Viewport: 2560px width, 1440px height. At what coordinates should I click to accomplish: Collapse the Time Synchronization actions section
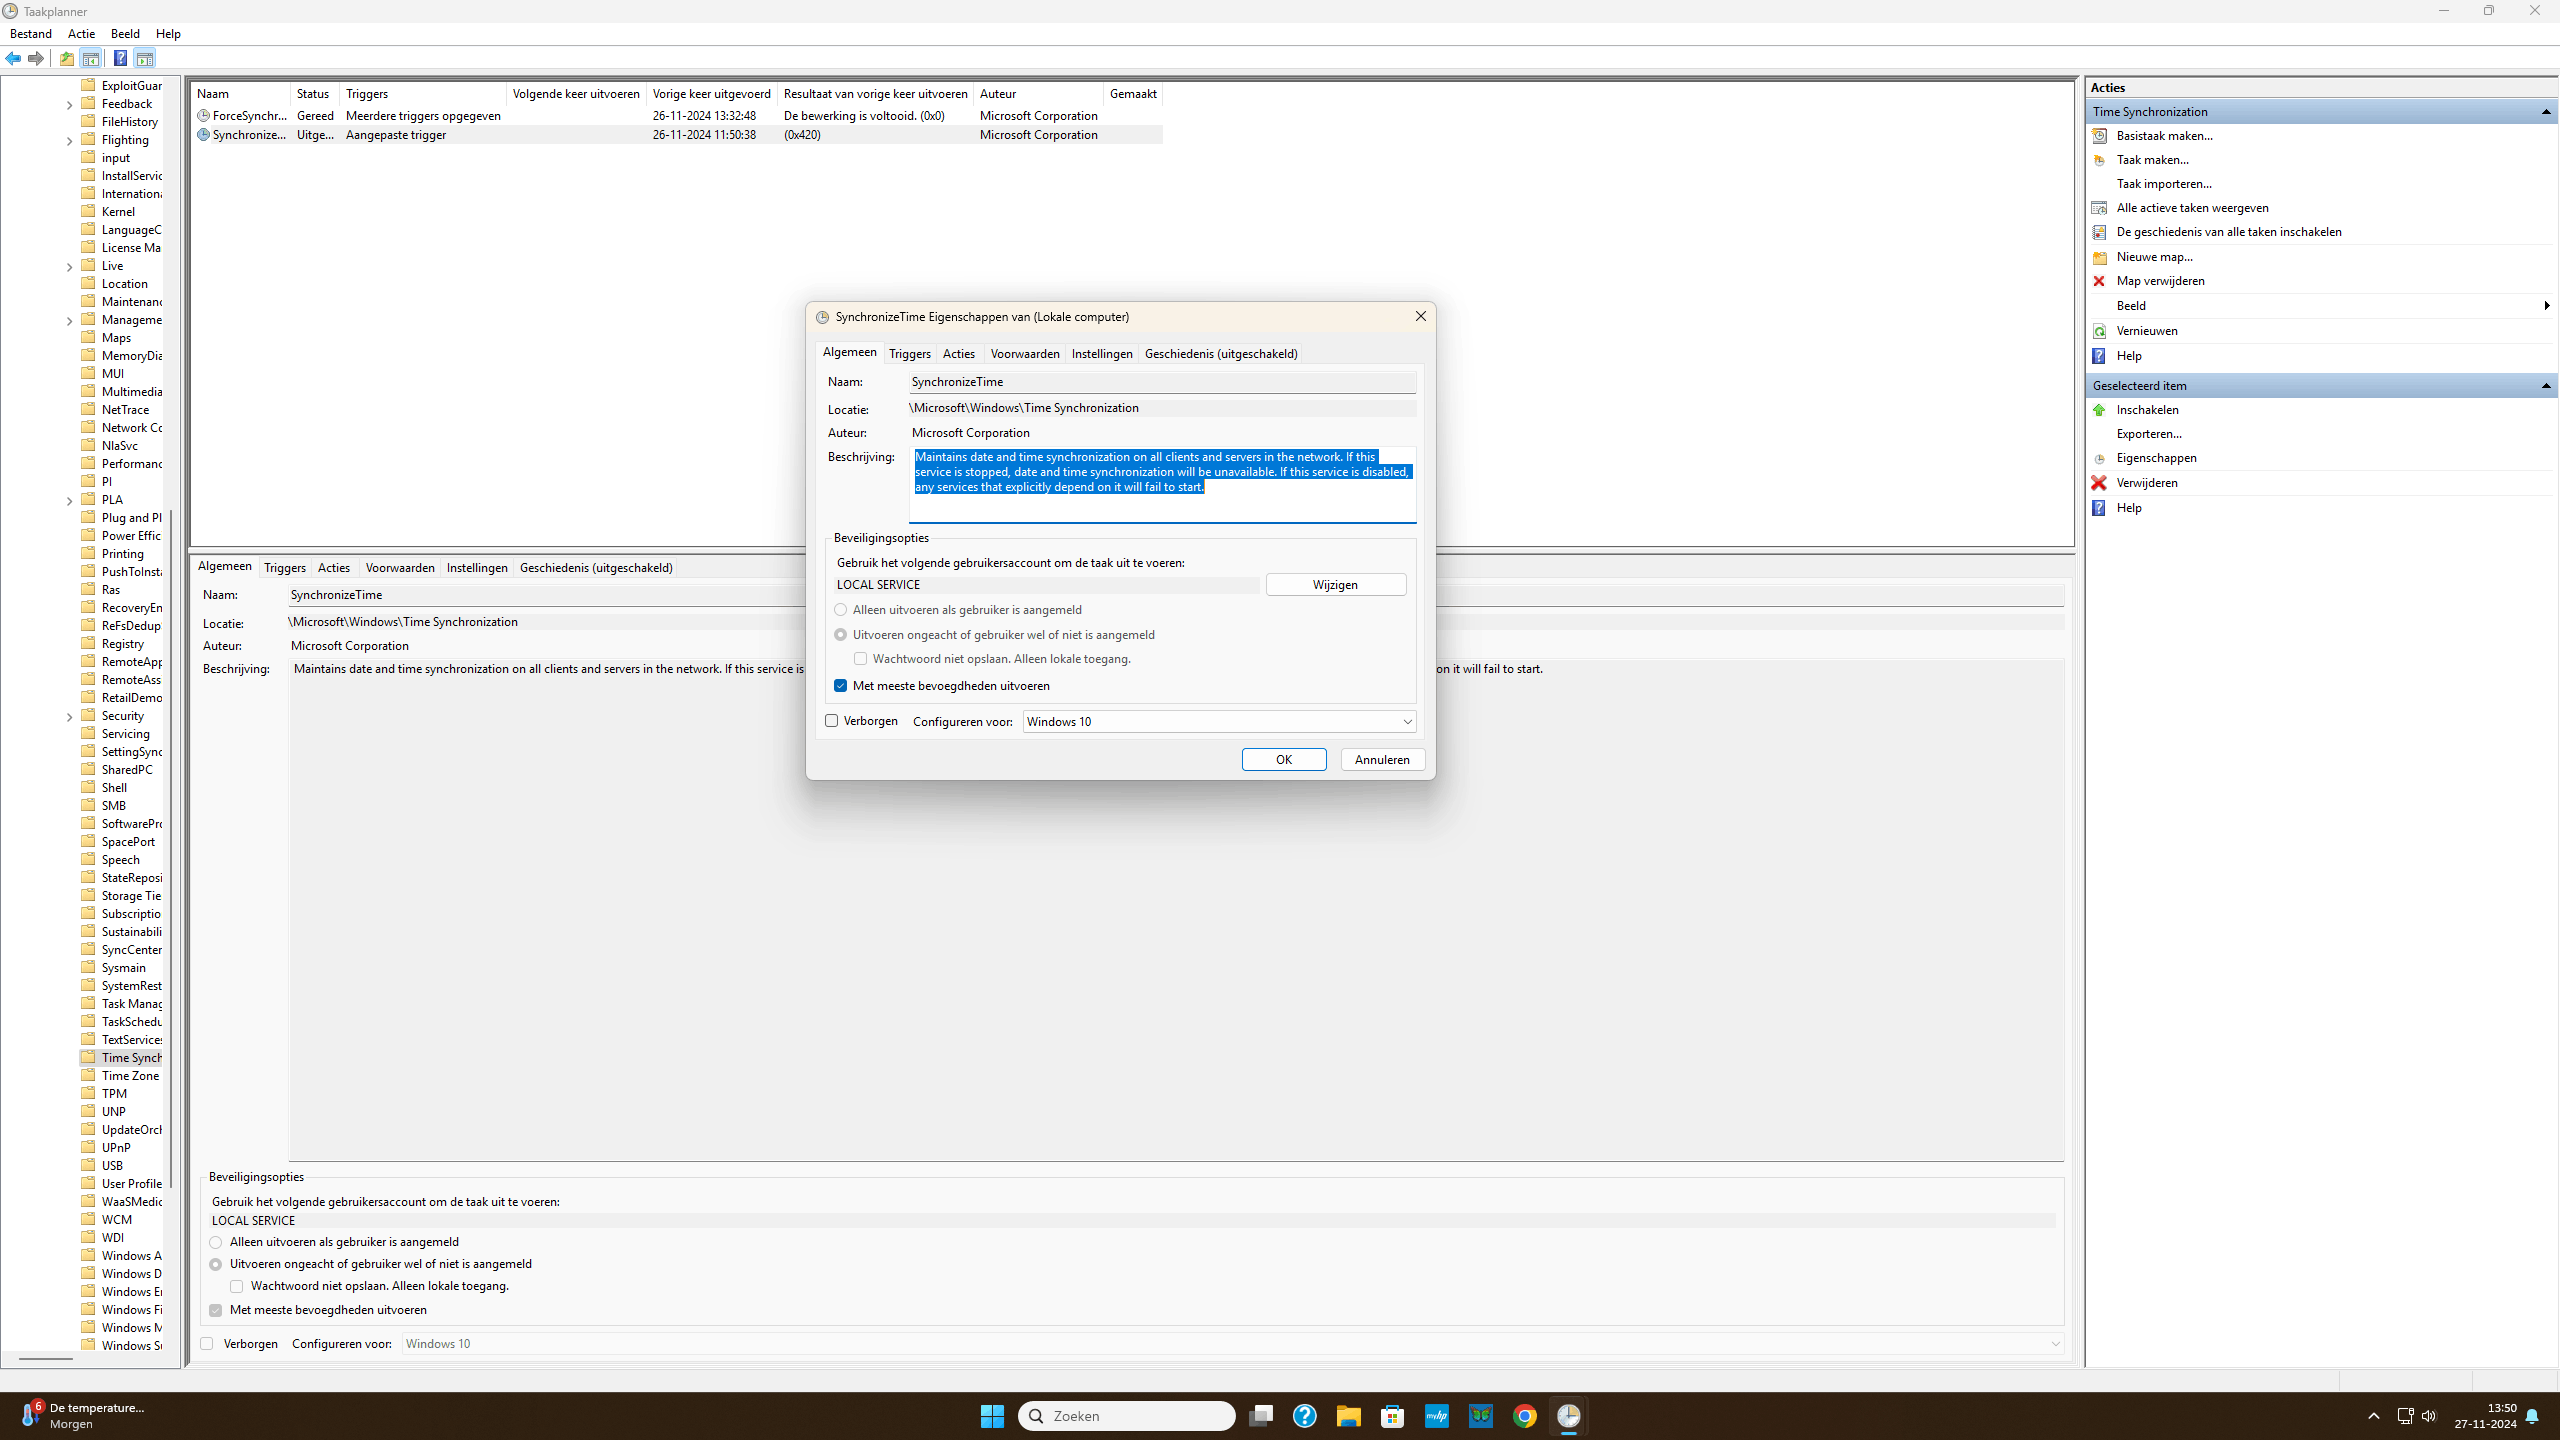2545,112
